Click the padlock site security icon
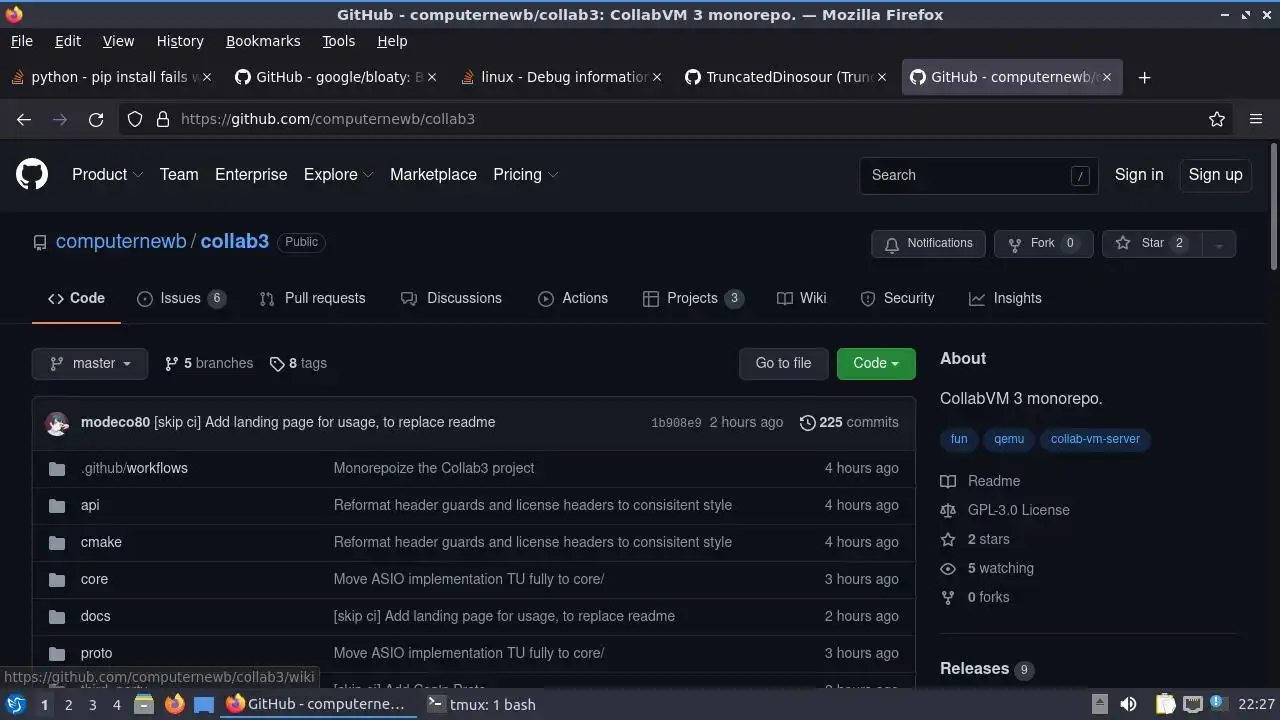Screen dimensions: 1280x720 (163, 119)
